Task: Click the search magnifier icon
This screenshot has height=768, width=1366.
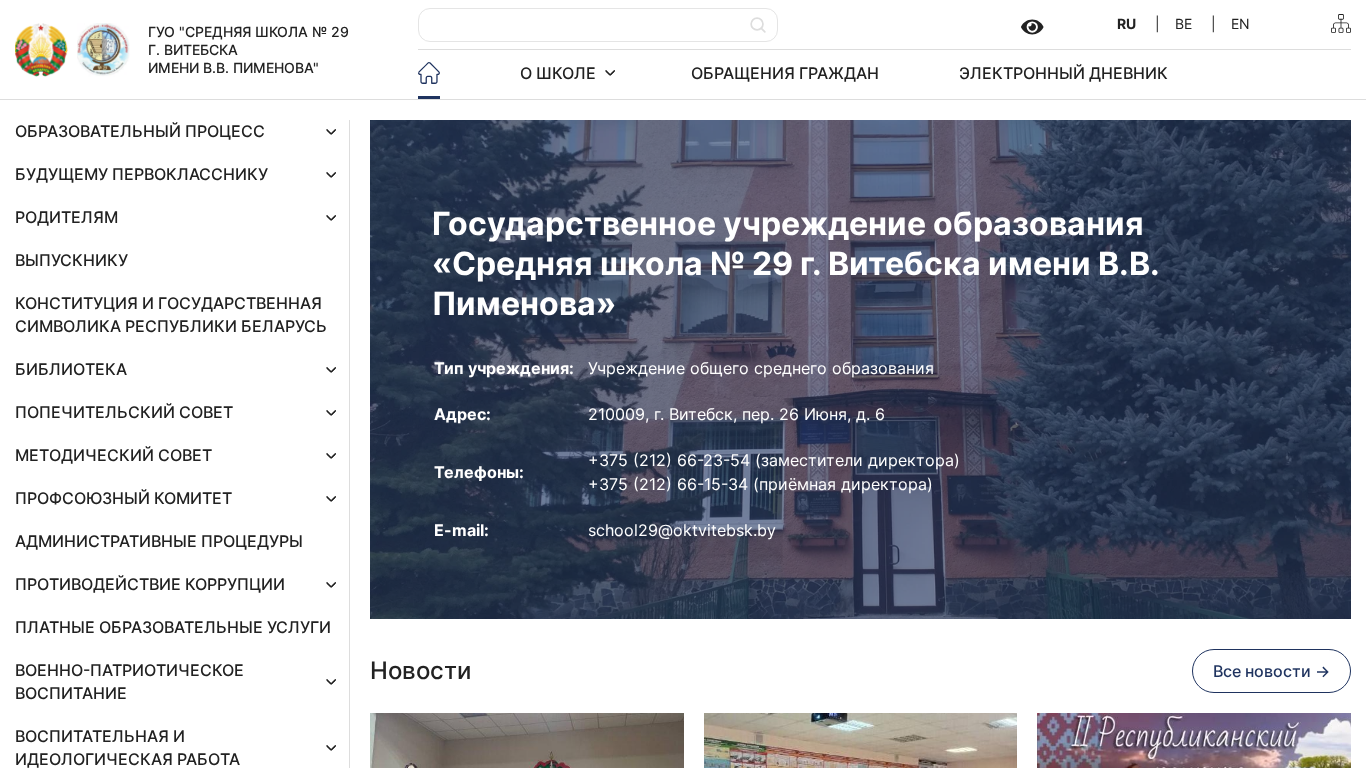Action: (758, 25)
